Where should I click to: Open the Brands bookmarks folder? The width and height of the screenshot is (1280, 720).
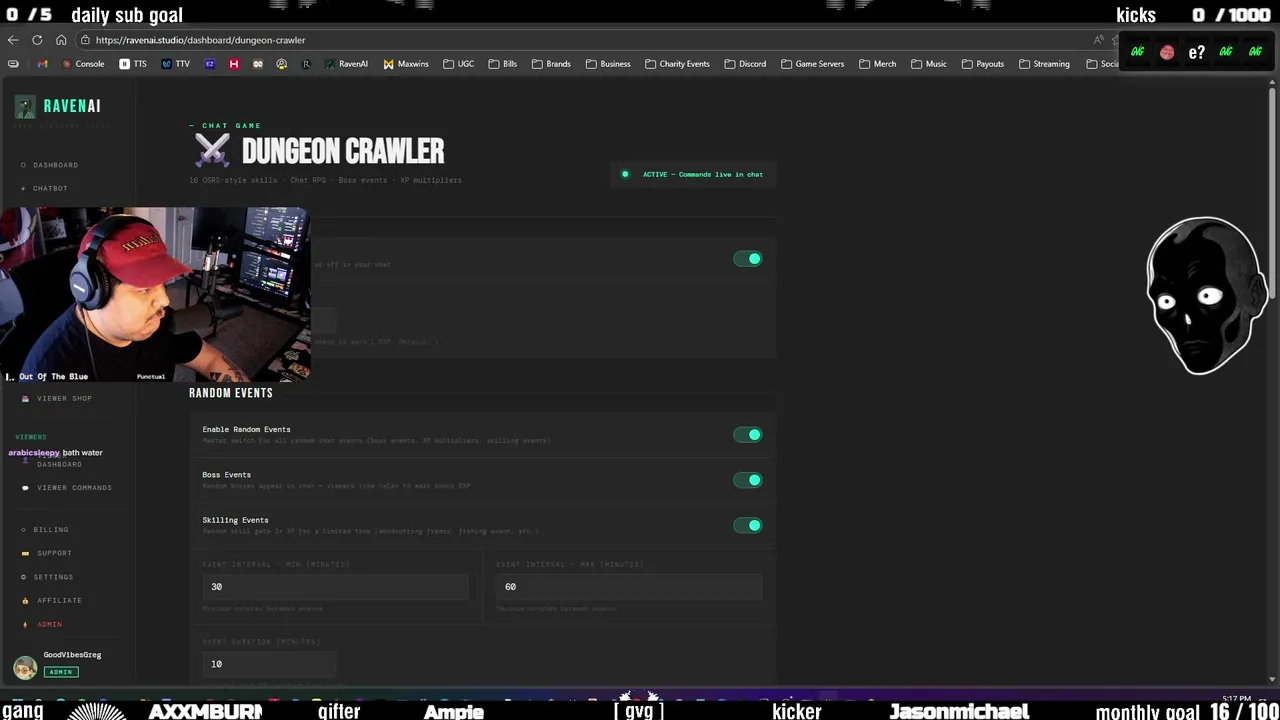pos(551,64)
